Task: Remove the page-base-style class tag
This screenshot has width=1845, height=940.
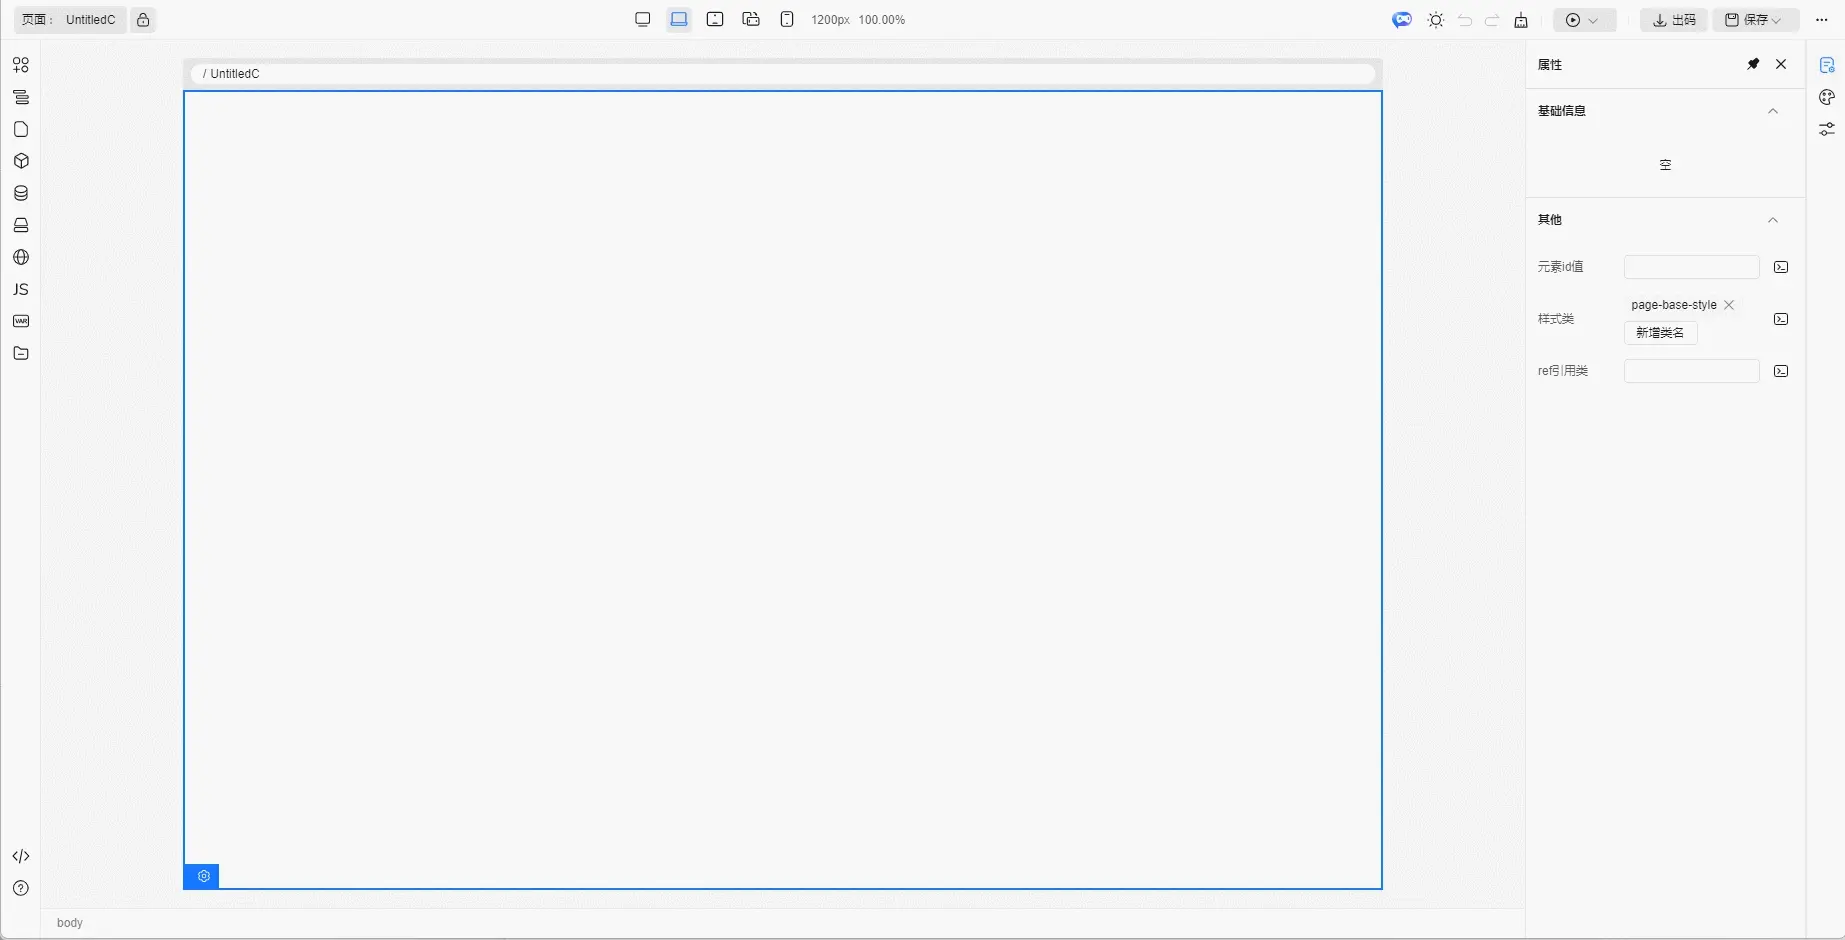Action: pos(1729,305)
